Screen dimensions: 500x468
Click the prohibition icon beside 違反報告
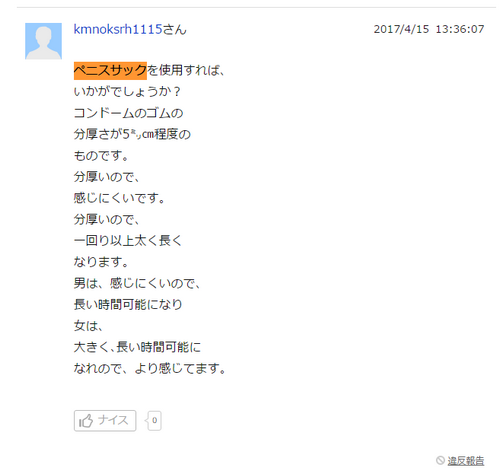440,460
